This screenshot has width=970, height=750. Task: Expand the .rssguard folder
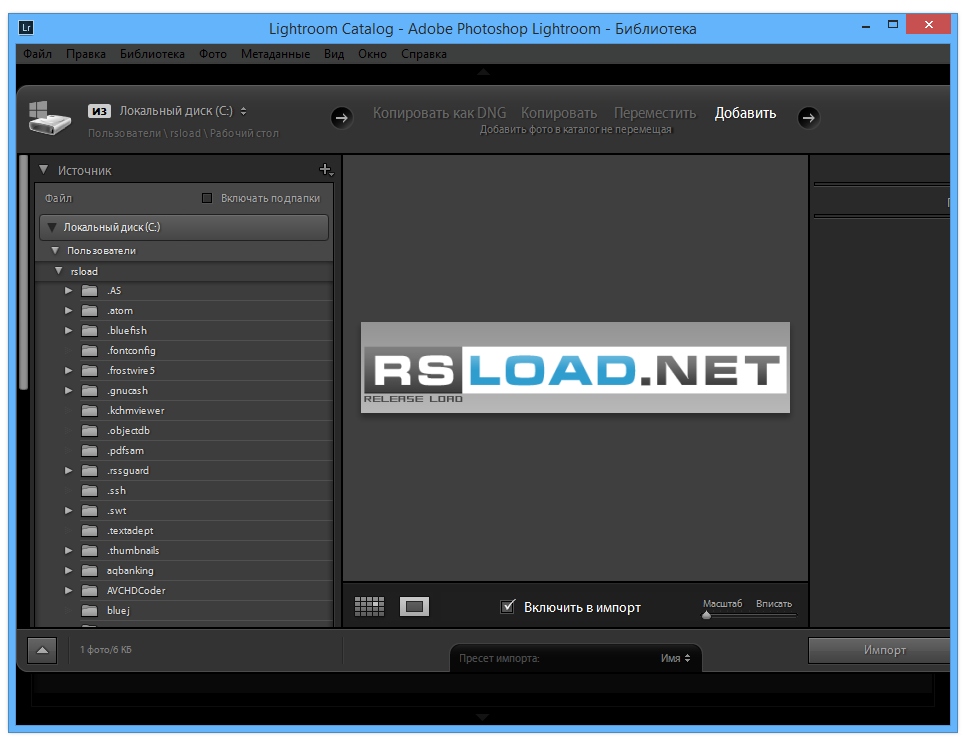point(69,471)
